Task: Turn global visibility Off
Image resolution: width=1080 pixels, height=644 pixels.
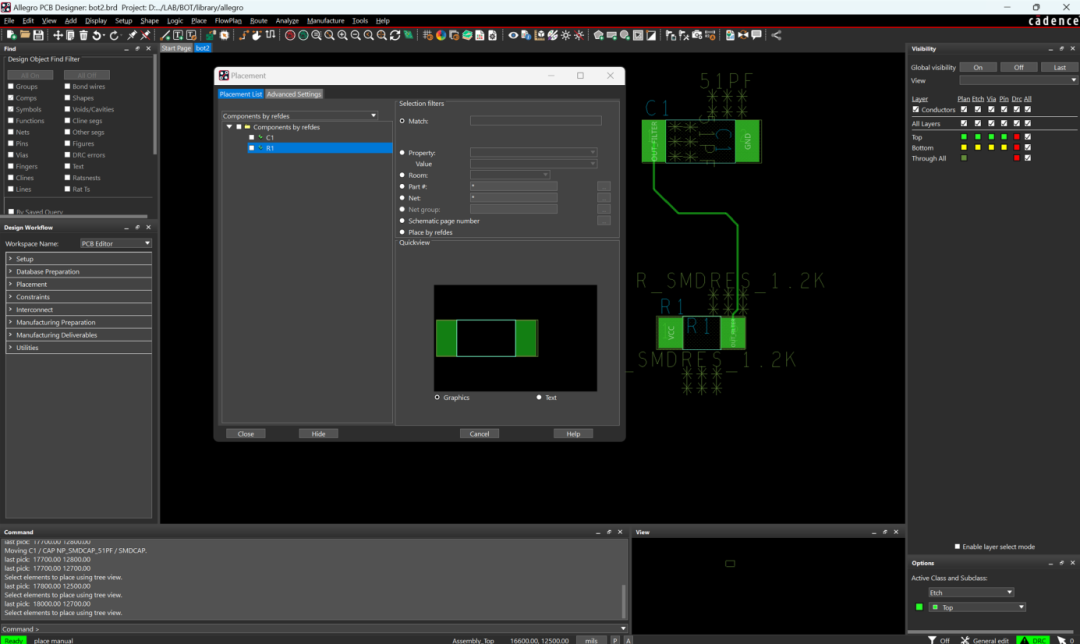Action: click(1018, 67)
